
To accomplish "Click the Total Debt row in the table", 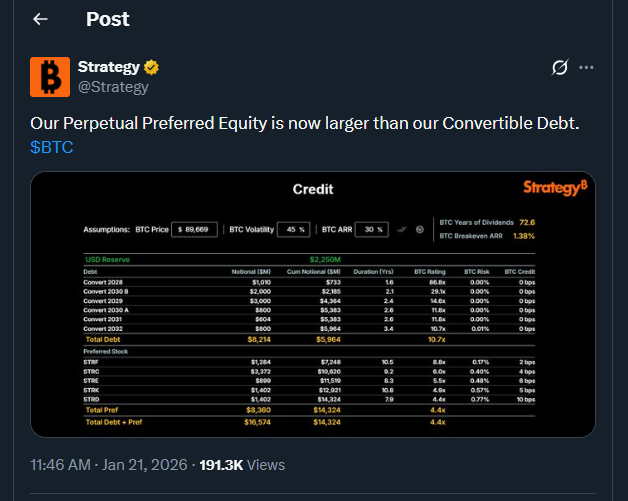I will (x=312, y=340).
